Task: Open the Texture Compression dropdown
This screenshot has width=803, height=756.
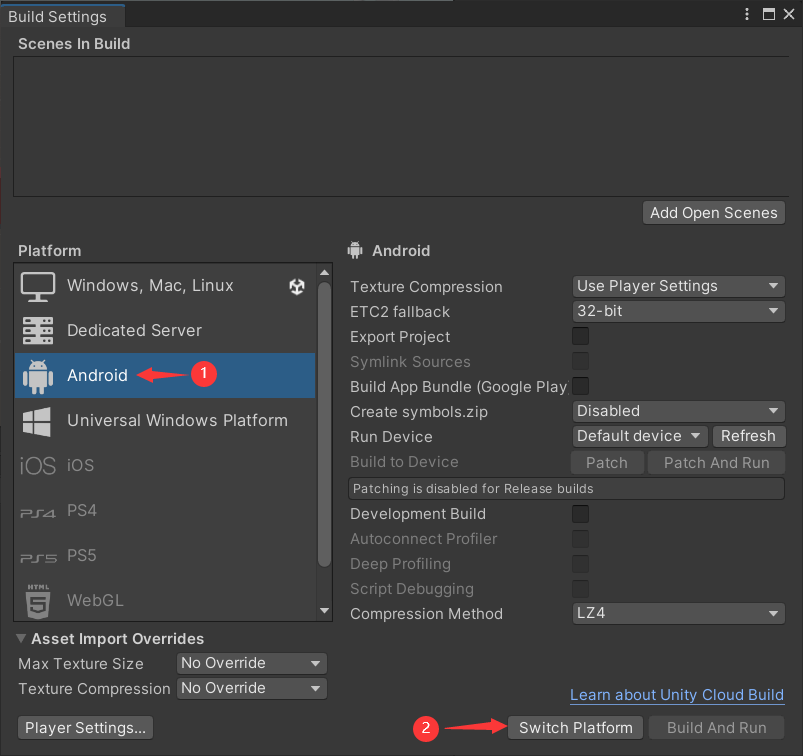Action: click(x=678, y=286)
